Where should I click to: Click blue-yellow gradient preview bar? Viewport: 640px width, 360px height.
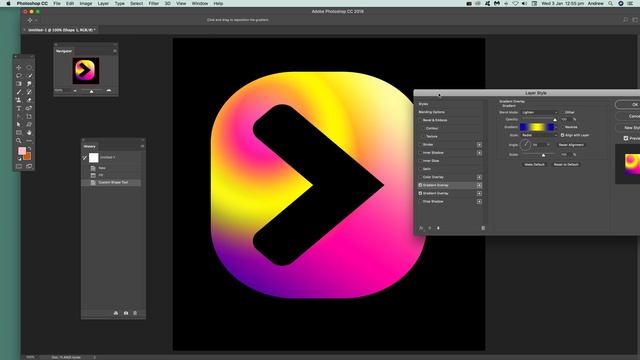point(537,127)
